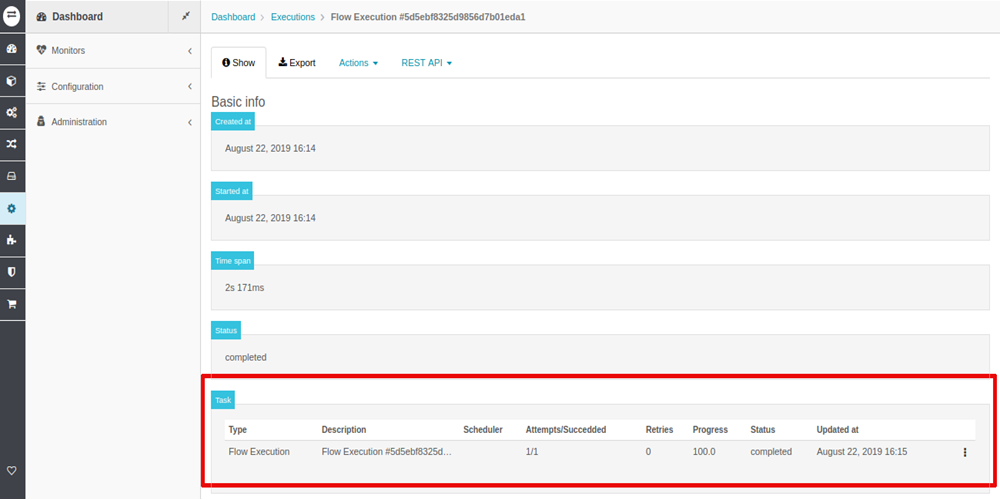Image resolution: width=1000 pixels, height=500 pixels.
Task: Open the dashboard gauge icon in the dark sidebar
Action: [x=12, y=49]
